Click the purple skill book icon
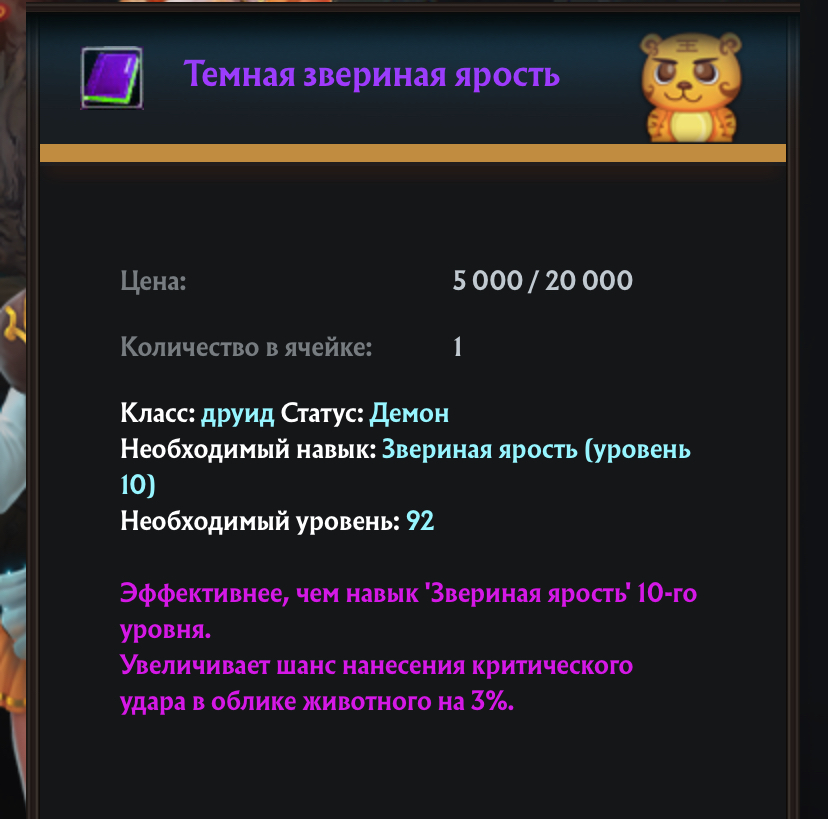Image resolution: width=828 pixels, height=819 pixels. (112, 78)
